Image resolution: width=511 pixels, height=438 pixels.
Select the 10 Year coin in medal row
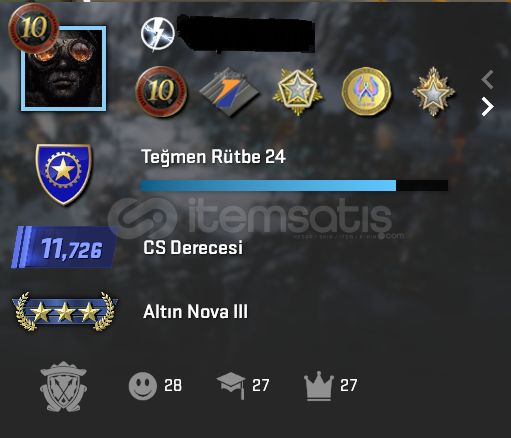pos(161,92)
